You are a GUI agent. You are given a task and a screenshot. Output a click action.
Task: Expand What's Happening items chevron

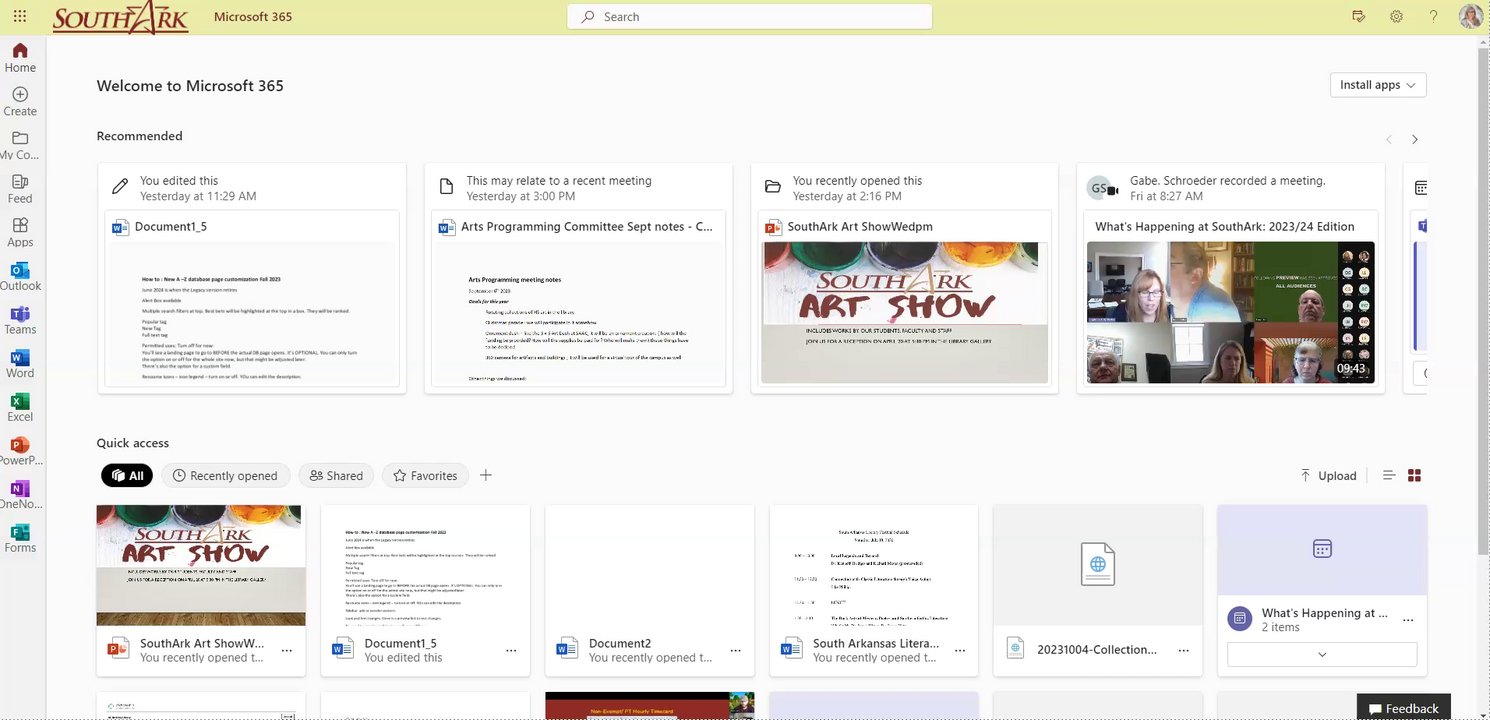pyautogui.click(x=1322, y=654)
